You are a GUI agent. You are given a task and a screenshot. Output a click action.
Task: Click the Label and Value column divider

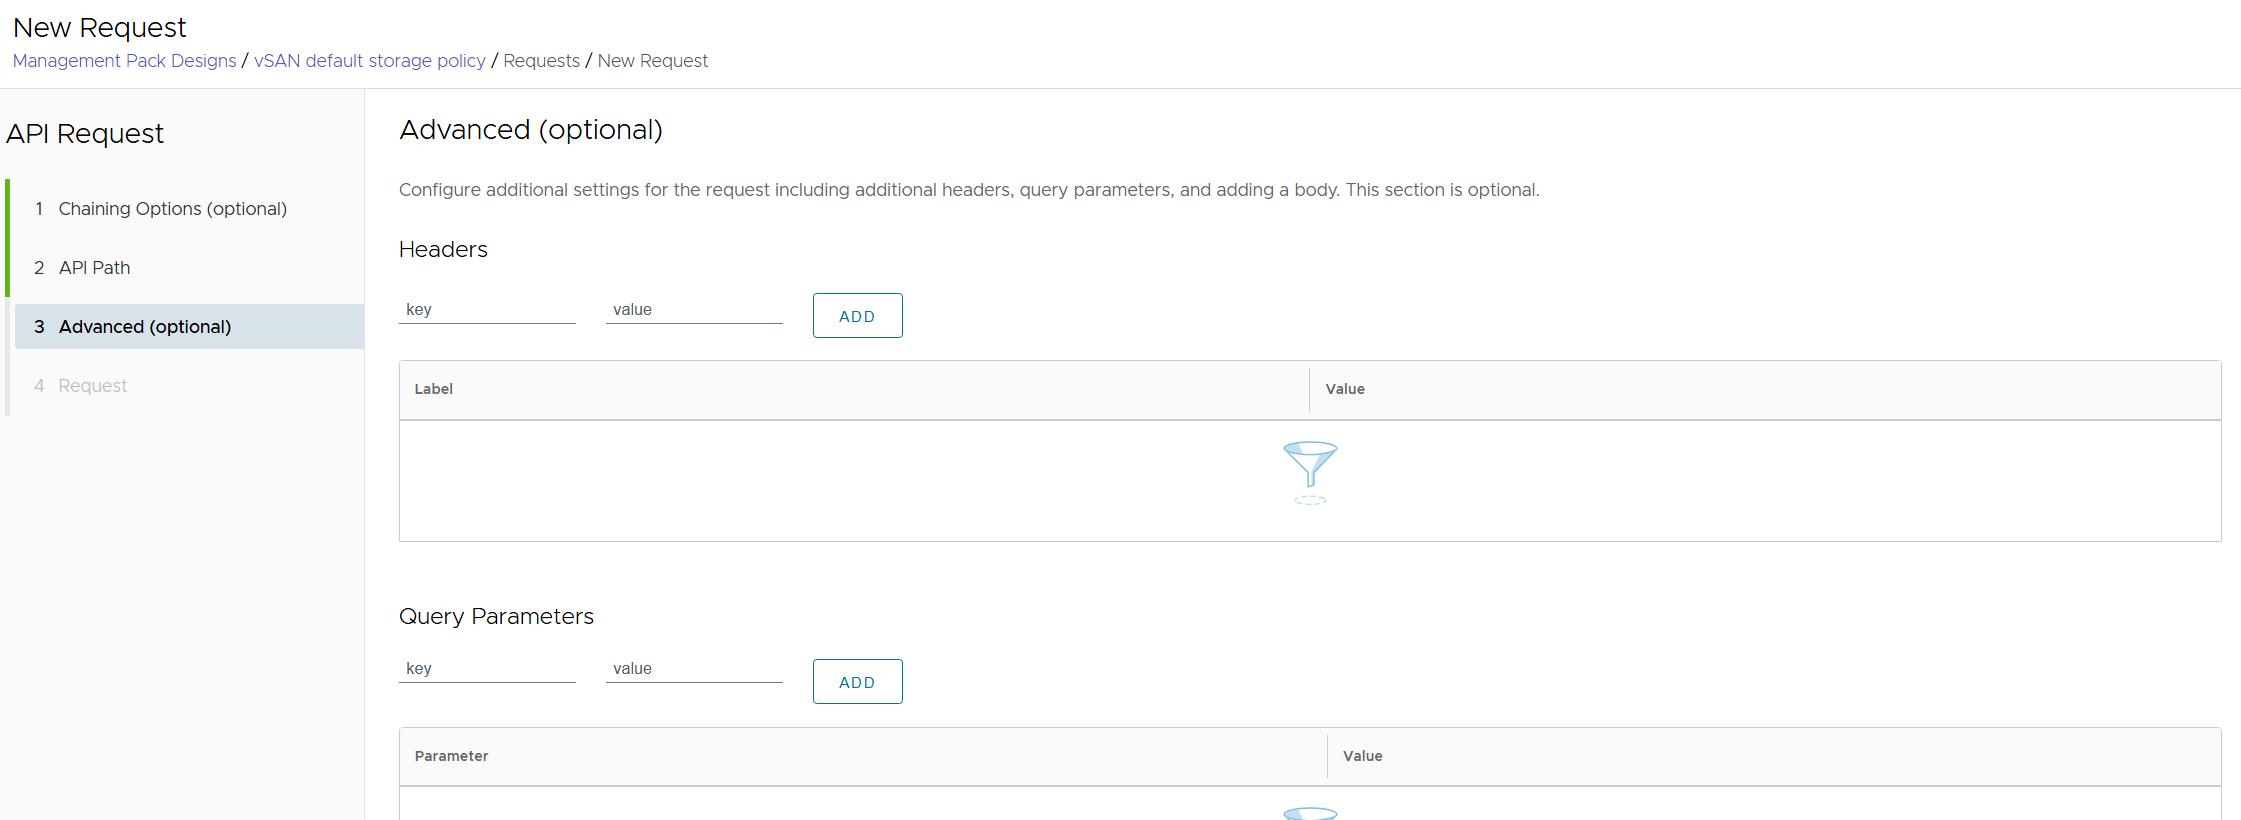(x=1309, y=390)
